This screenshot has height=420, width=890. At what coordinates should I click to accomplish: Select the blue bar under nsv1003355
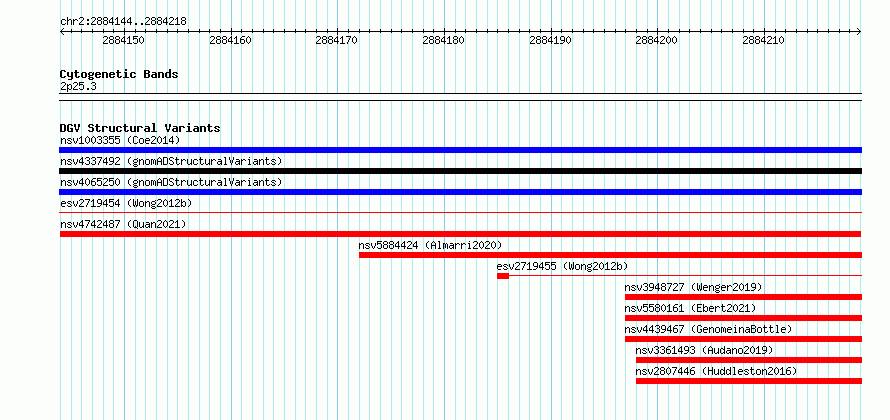pyautogui.click(x=460, y=150)
